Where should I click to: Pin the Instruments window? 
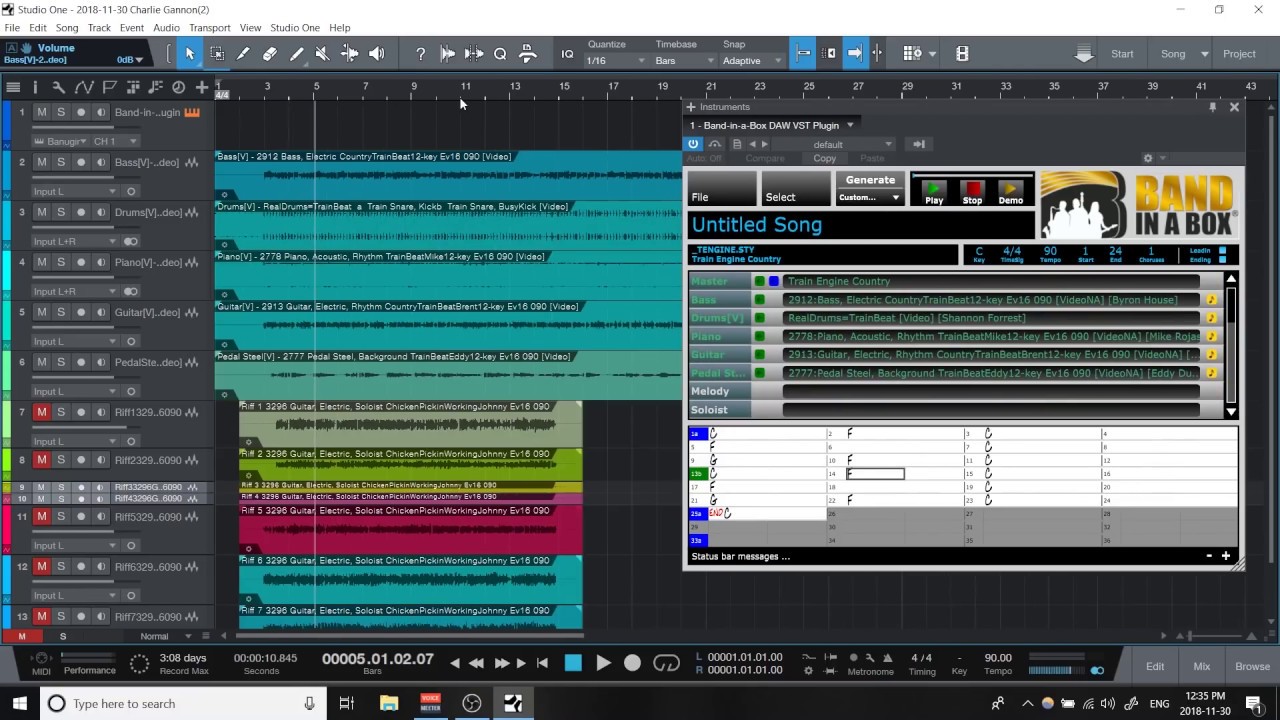(1212, 107)
